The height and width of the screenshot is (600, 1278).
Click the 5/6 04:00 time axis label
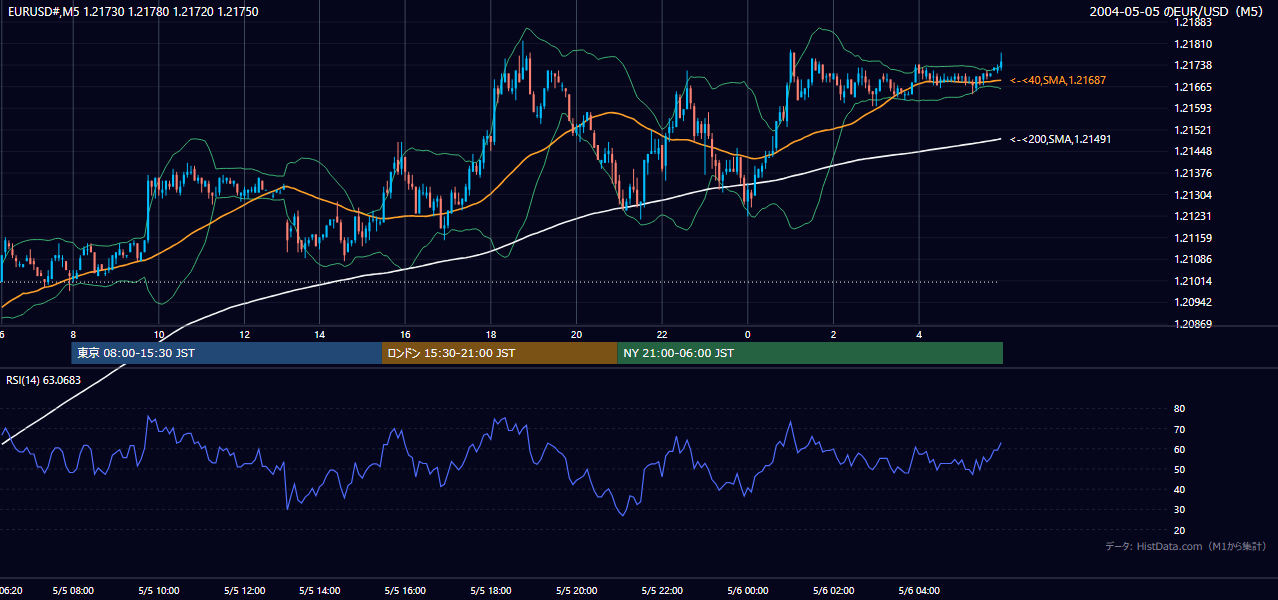pyautogui.click(x=920, y=591)
